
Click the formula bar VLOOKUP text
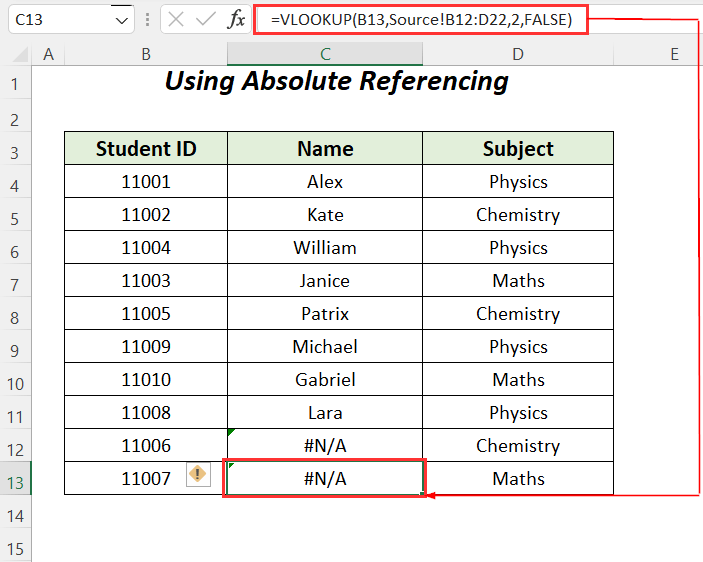click(421, 20)
